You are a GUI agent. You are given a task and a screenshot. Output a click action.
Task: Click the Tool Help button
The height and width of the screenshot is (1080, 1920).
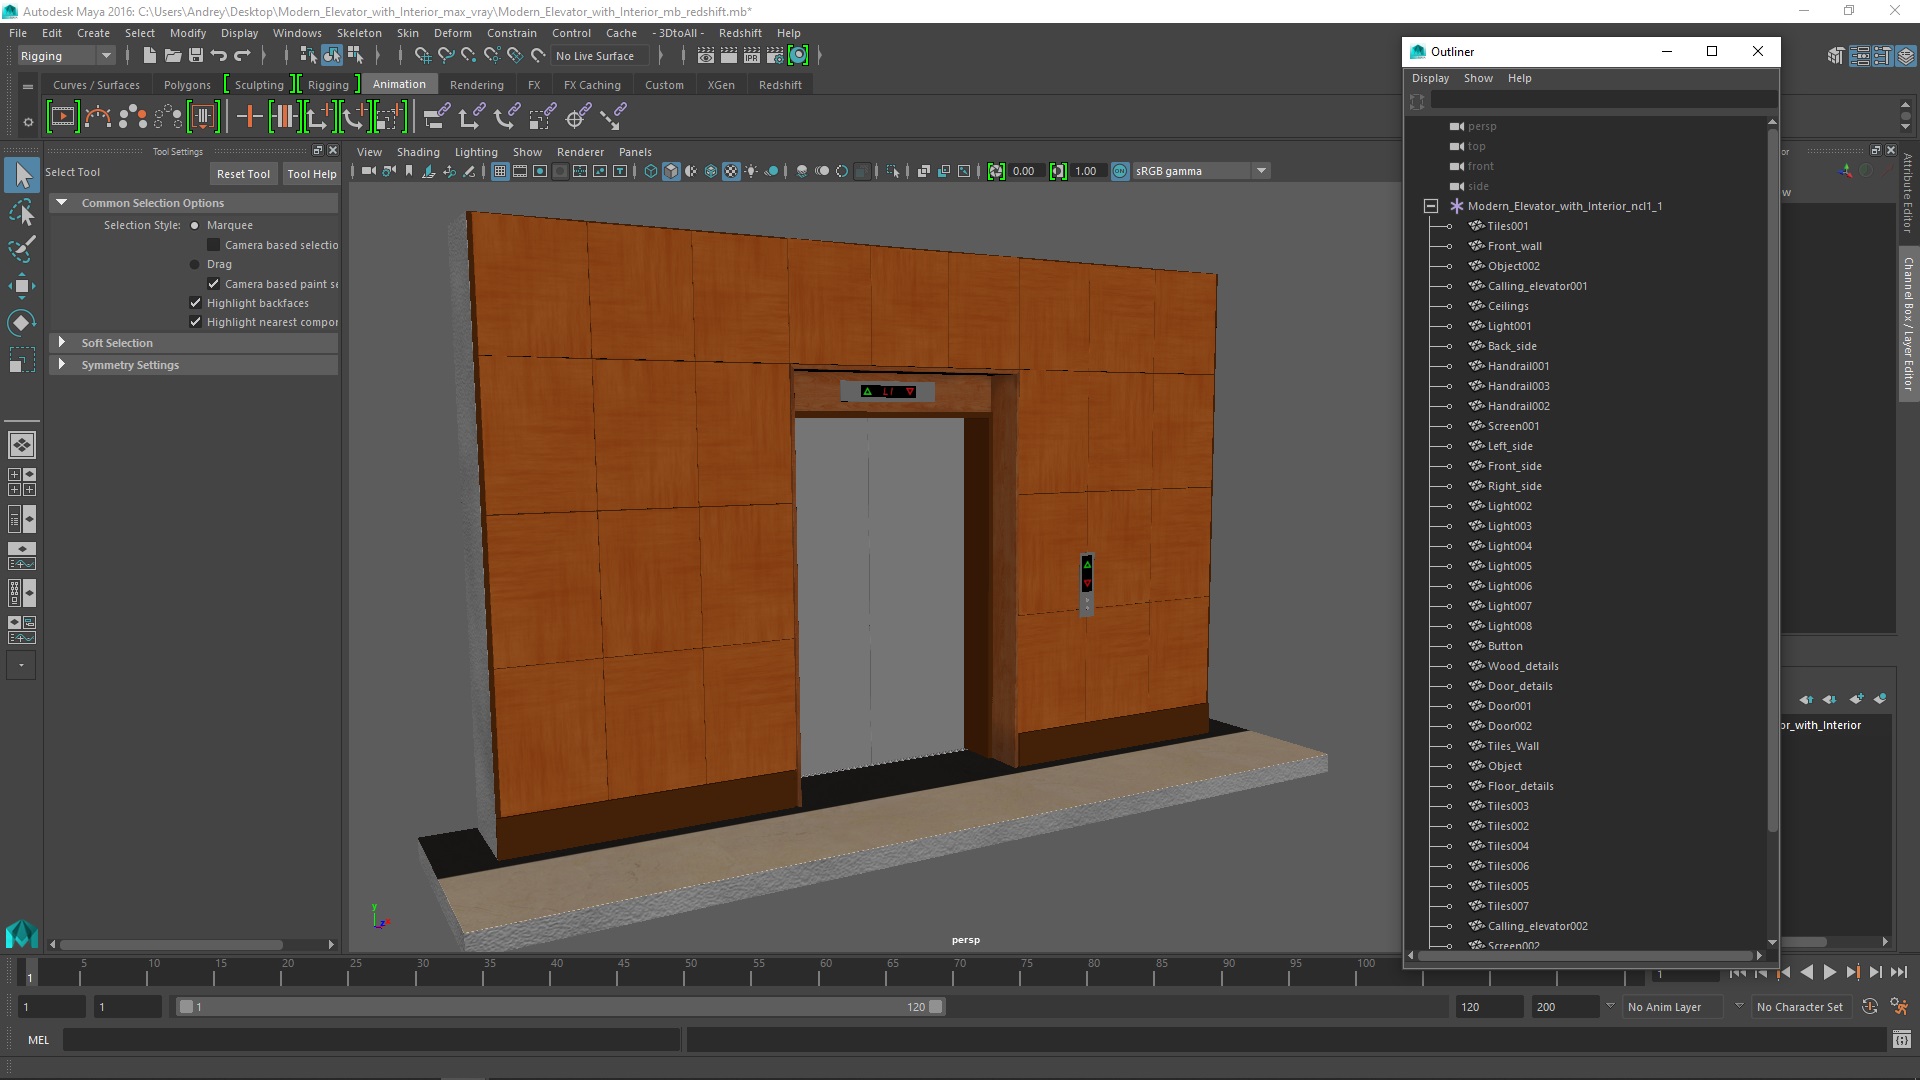311,174
